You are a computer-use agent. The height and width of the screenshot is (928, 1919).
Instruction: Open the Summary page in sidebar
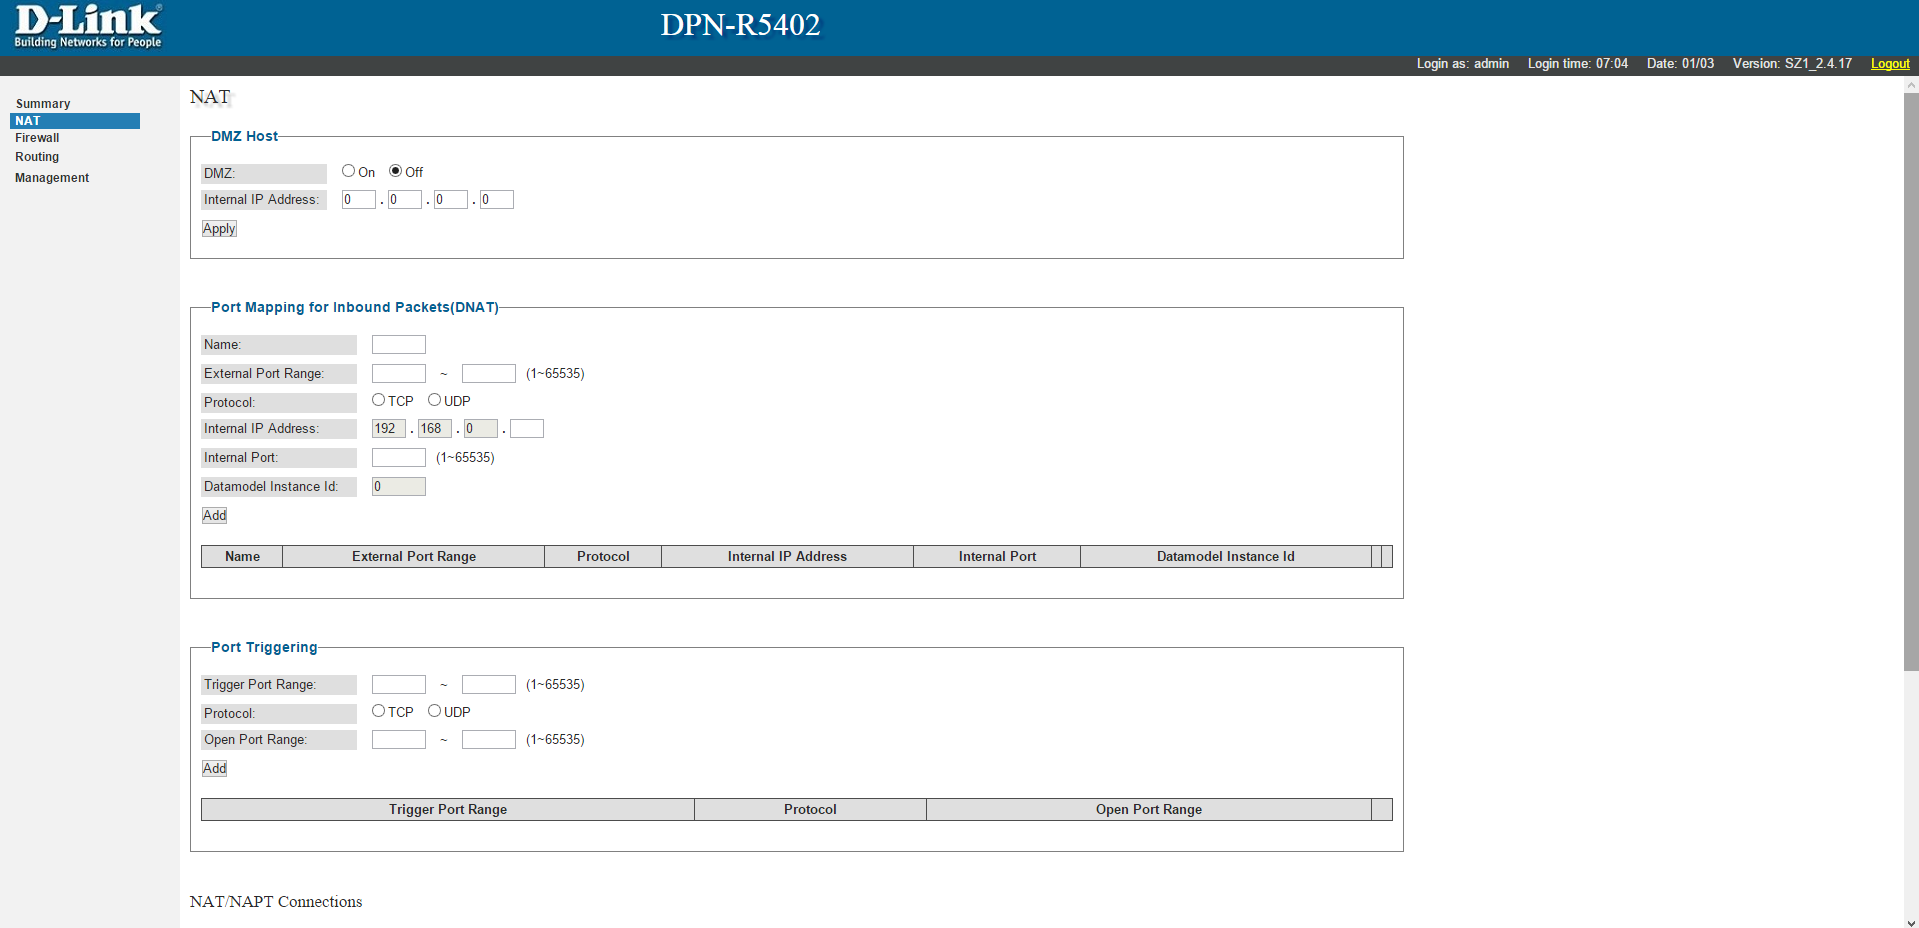click(43, 104)
